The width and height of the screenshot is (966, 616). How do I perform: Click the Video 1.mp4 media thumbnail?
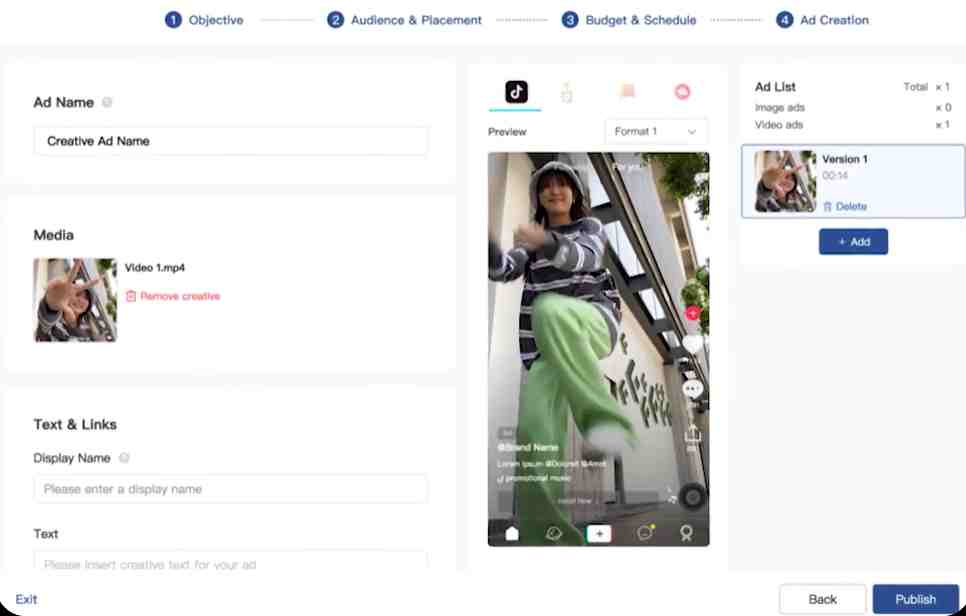75,300
